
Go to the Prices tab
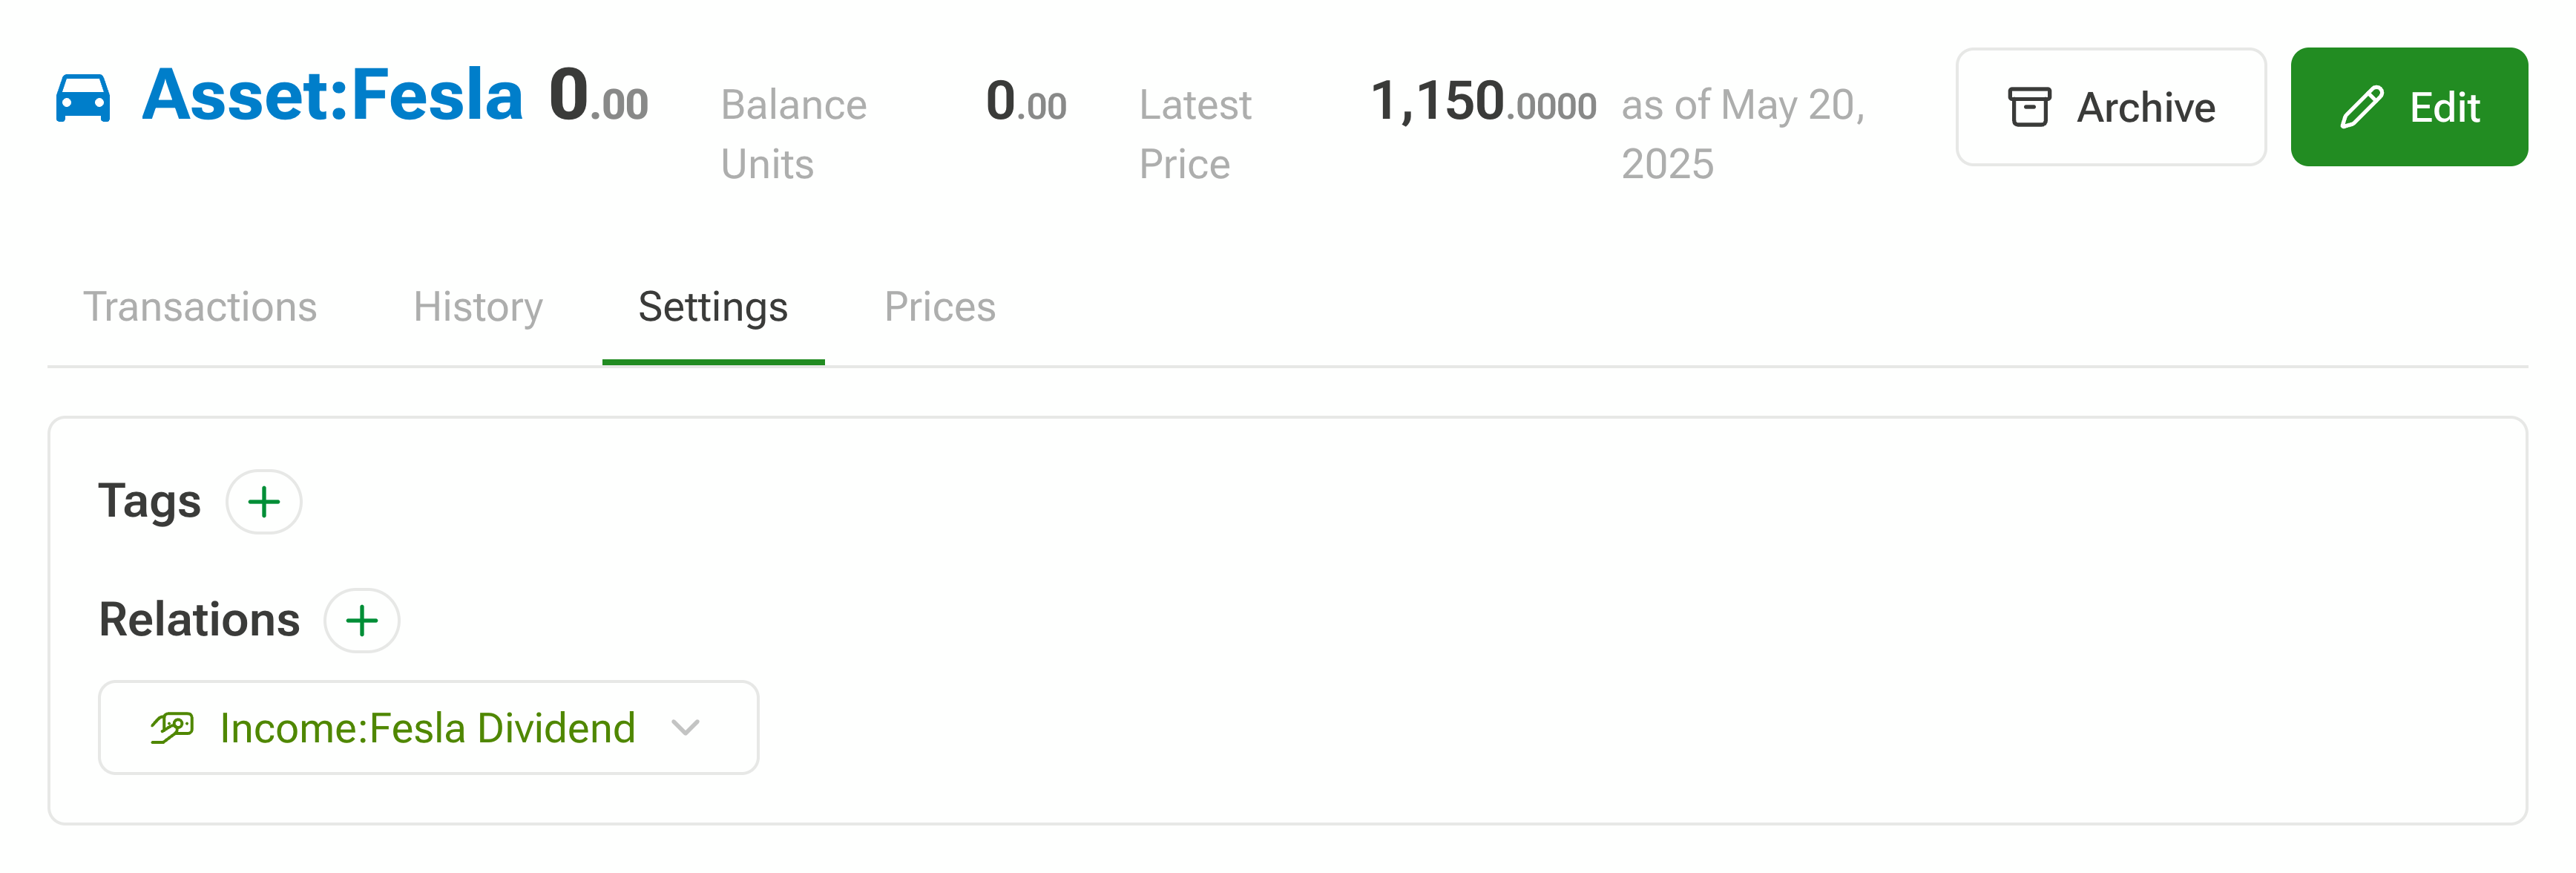click(940, 307)
